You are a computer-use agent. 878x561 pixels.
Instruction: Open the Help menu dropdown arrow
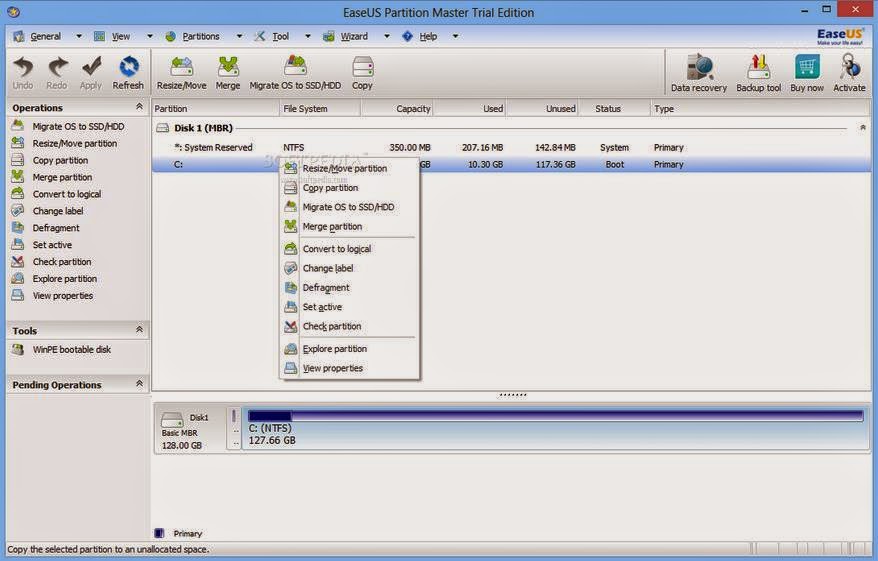(x=455, y=36)
